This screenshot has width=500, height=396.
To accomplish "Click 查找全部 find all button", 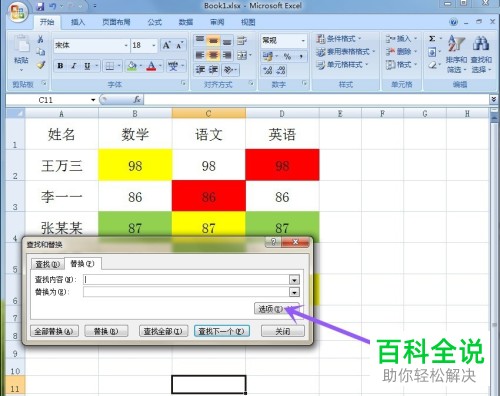I will [163, 331].
